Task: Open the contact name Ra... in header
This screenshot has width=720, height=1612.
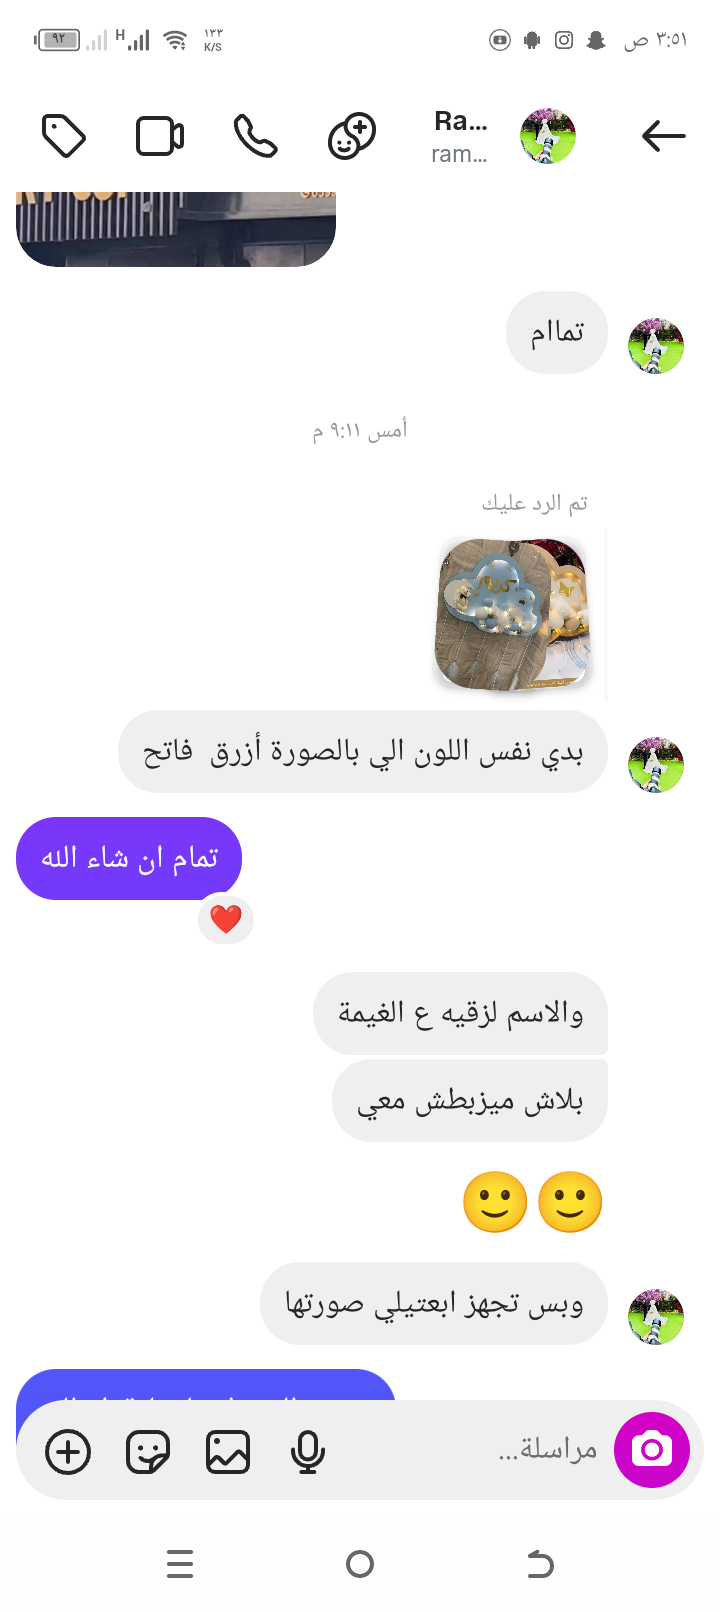Action: tap(460, 122)
